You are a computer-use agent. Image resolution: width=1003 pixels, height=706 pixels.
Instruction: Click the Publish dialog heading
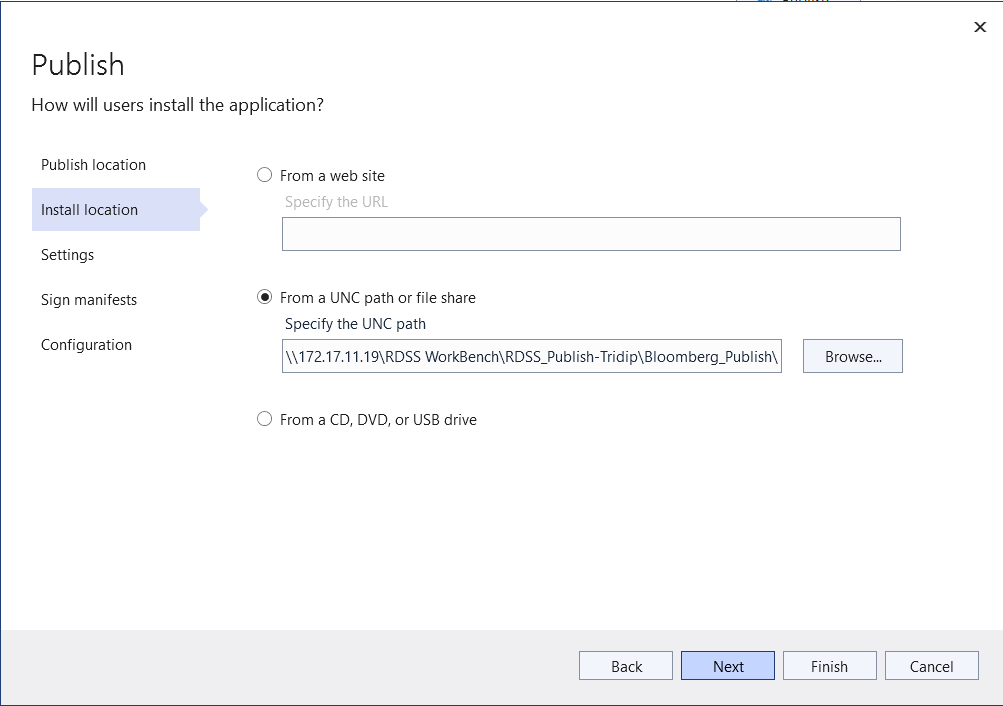pyautogui.click(x=77, y=64)
